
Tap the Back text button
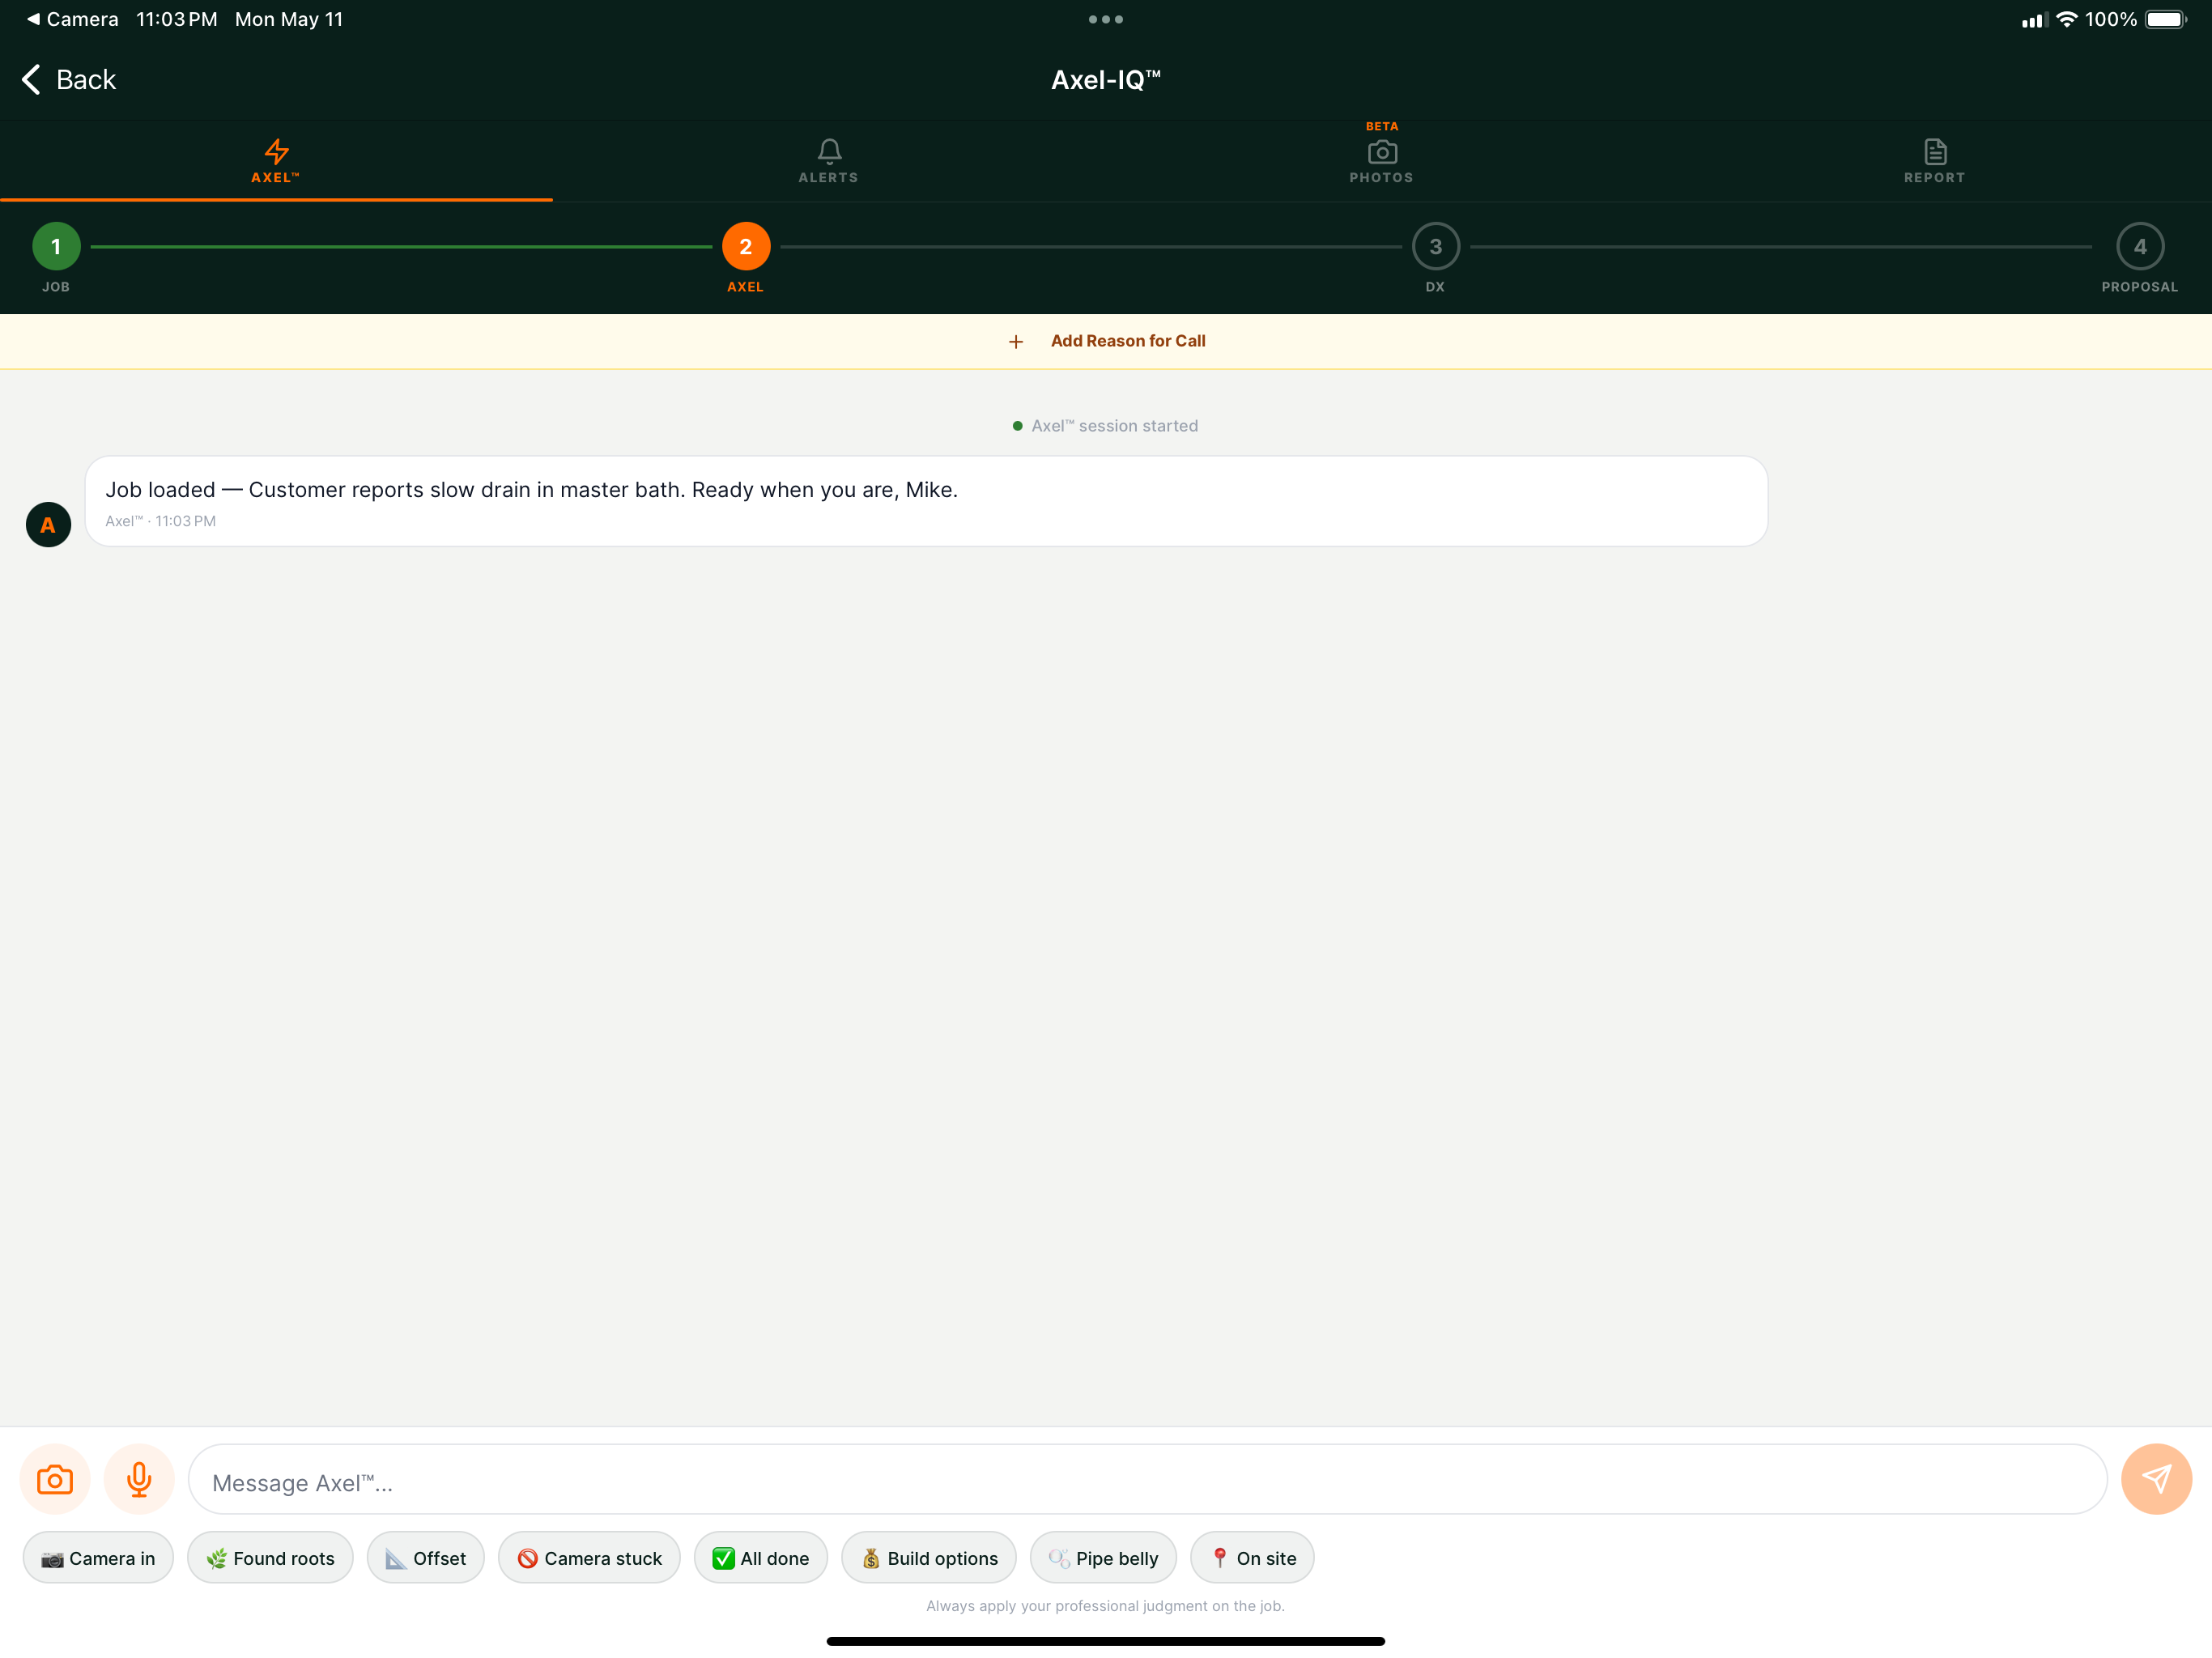click(86, 80)
